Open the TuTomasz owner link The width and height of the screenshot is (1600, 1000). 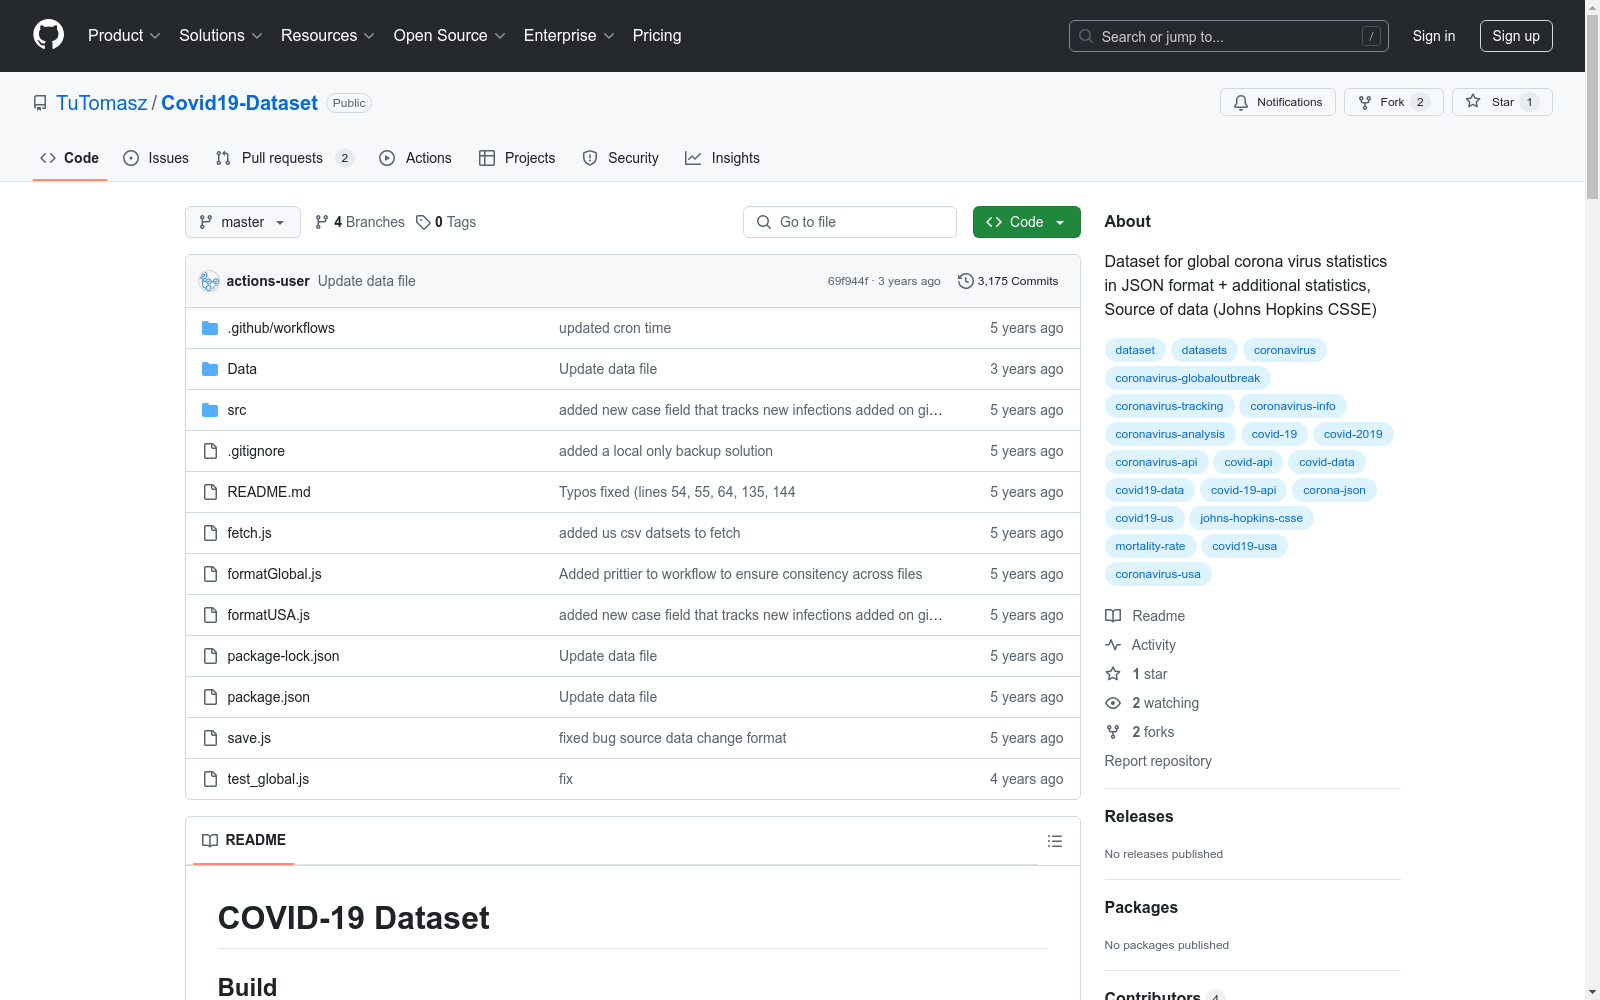coord(102,103)
